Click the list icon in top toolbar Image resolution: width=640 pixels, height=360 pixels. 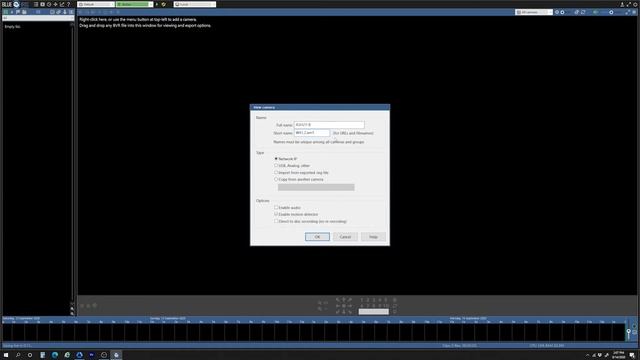point(36,4)
